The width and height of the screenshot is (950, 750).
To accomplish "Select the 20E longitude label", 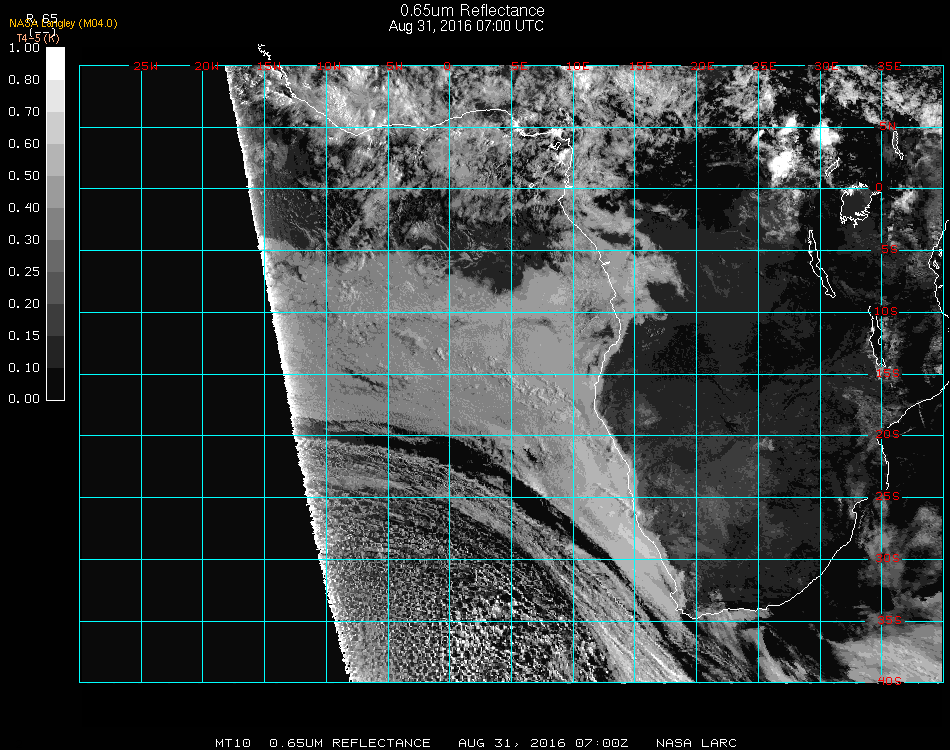I will click(x=703, y=66).
